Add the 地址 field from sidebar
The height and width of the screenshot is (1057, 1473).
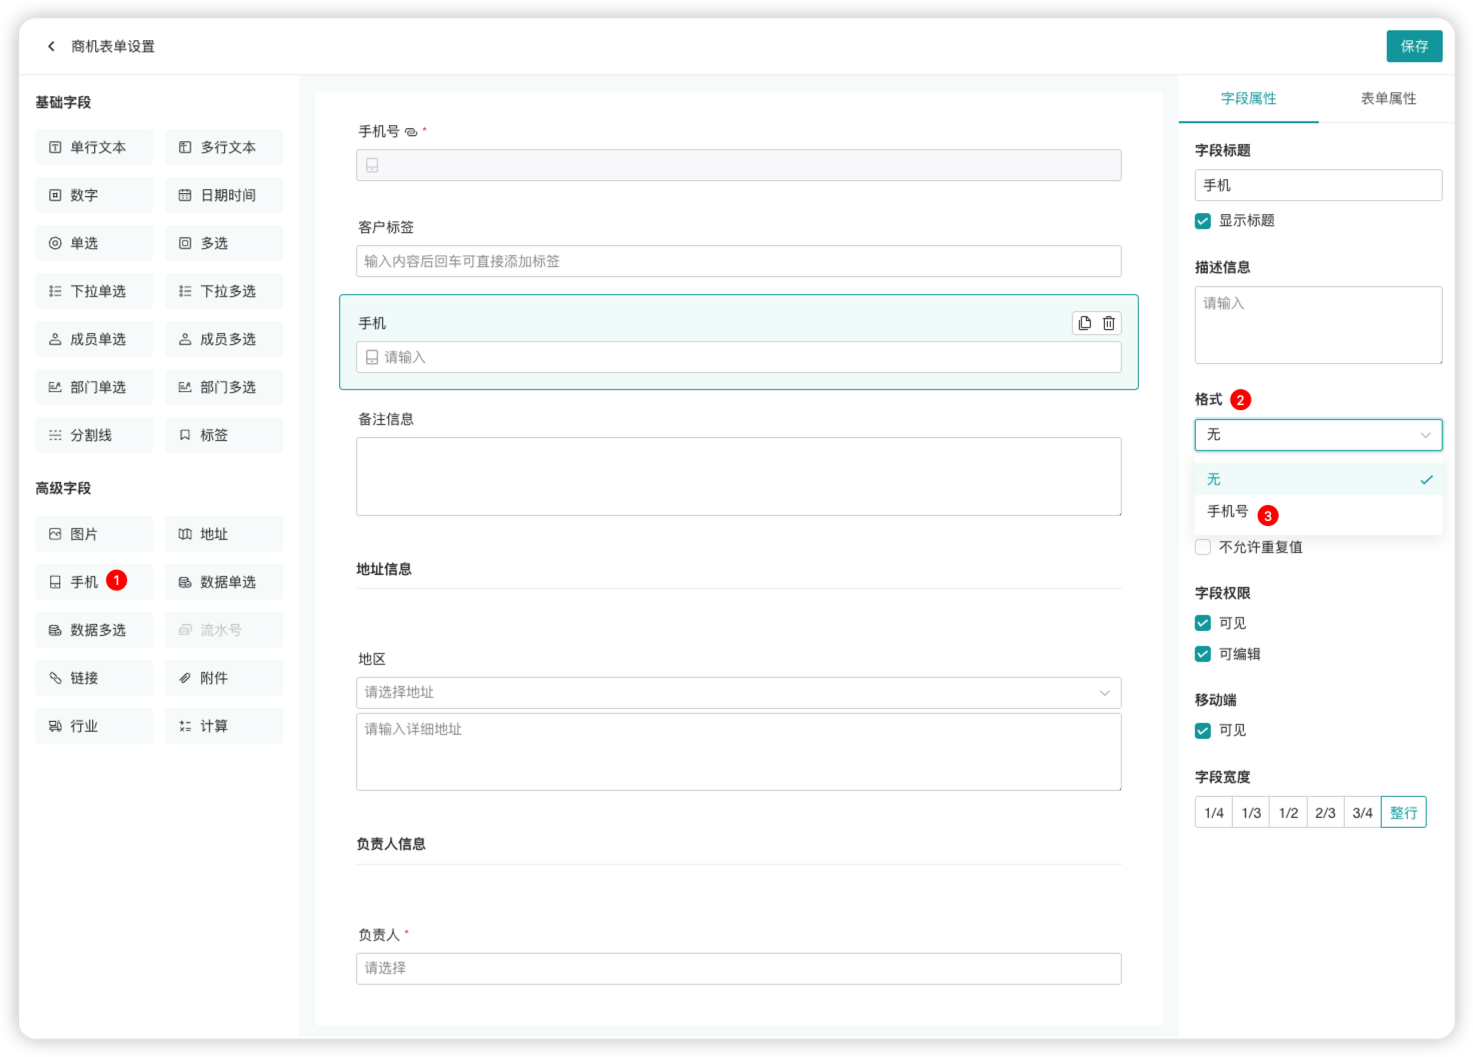224,534
